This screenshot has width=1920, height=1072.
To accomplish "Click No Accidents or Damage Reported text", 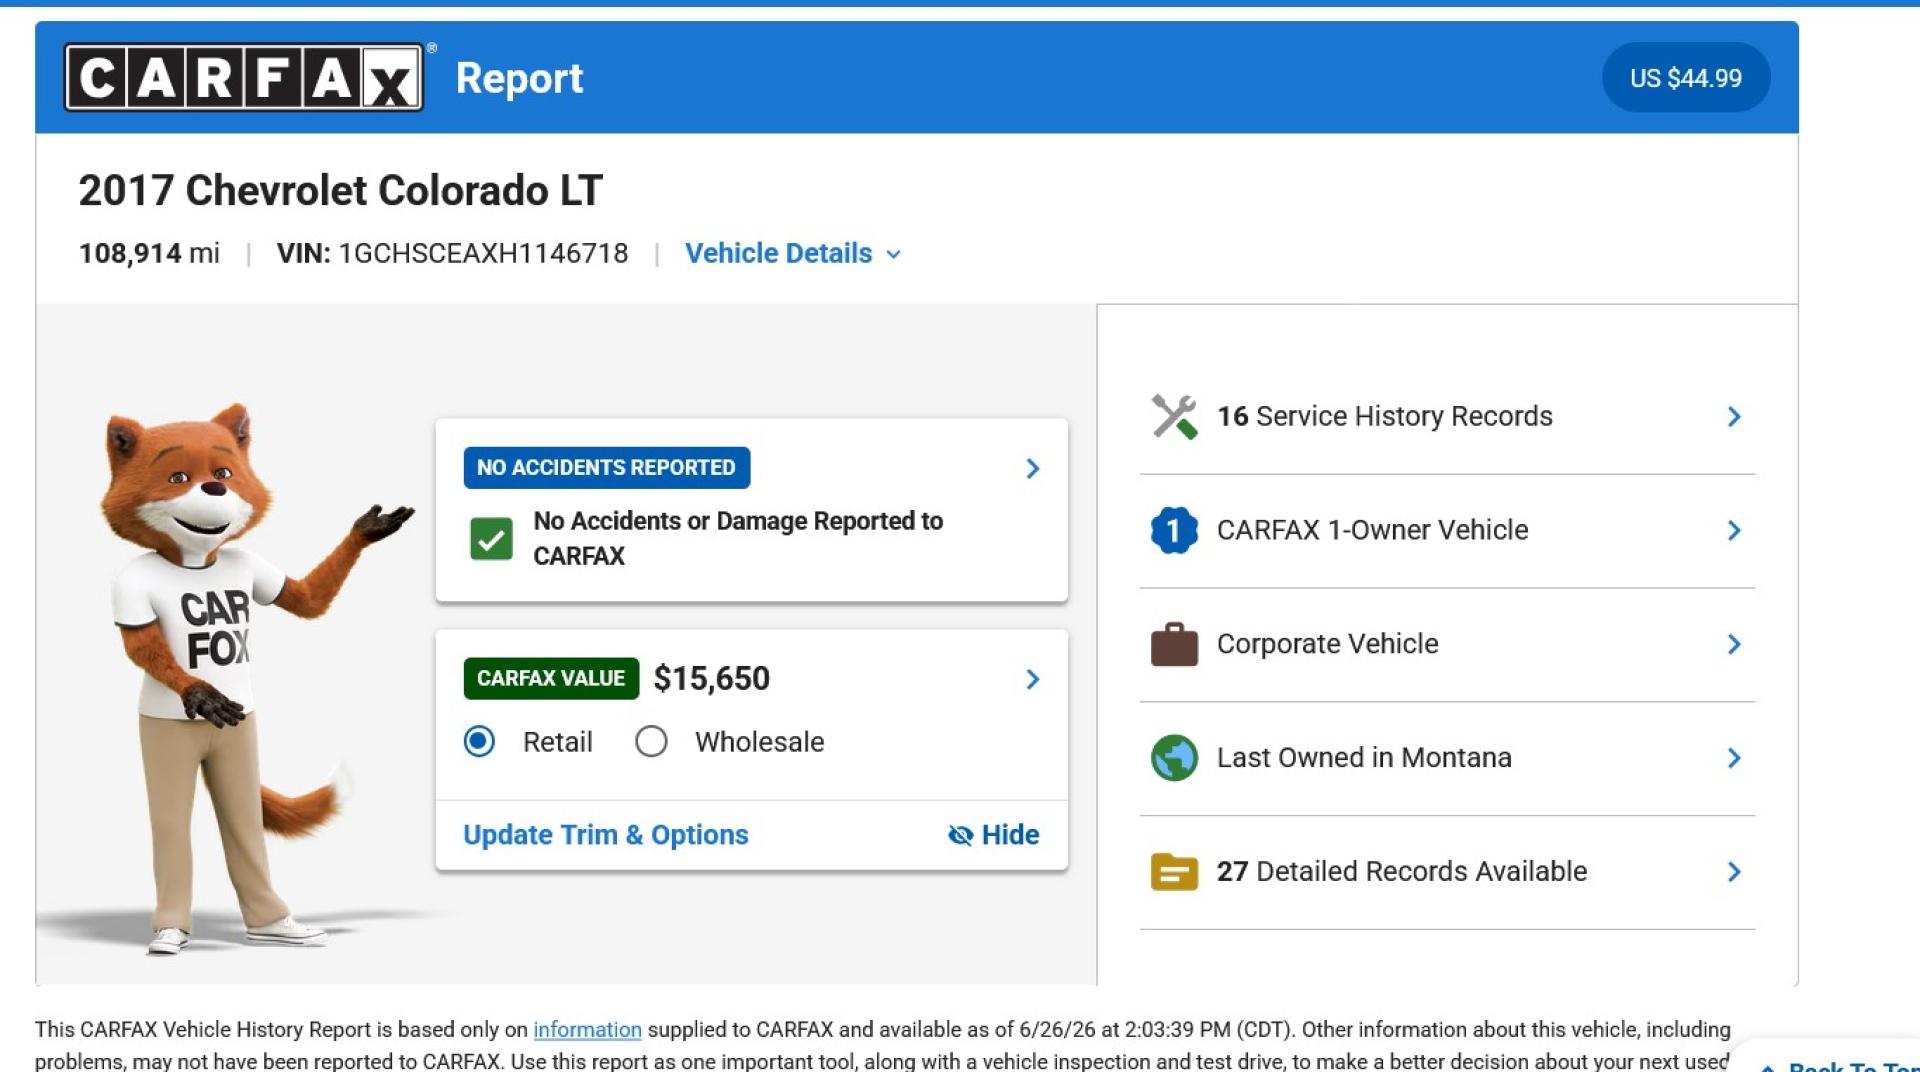I will [x=738, y=538].
